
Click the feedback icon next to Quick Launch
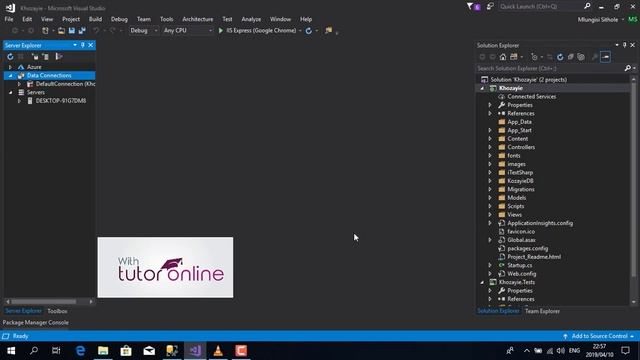point(490,7)
